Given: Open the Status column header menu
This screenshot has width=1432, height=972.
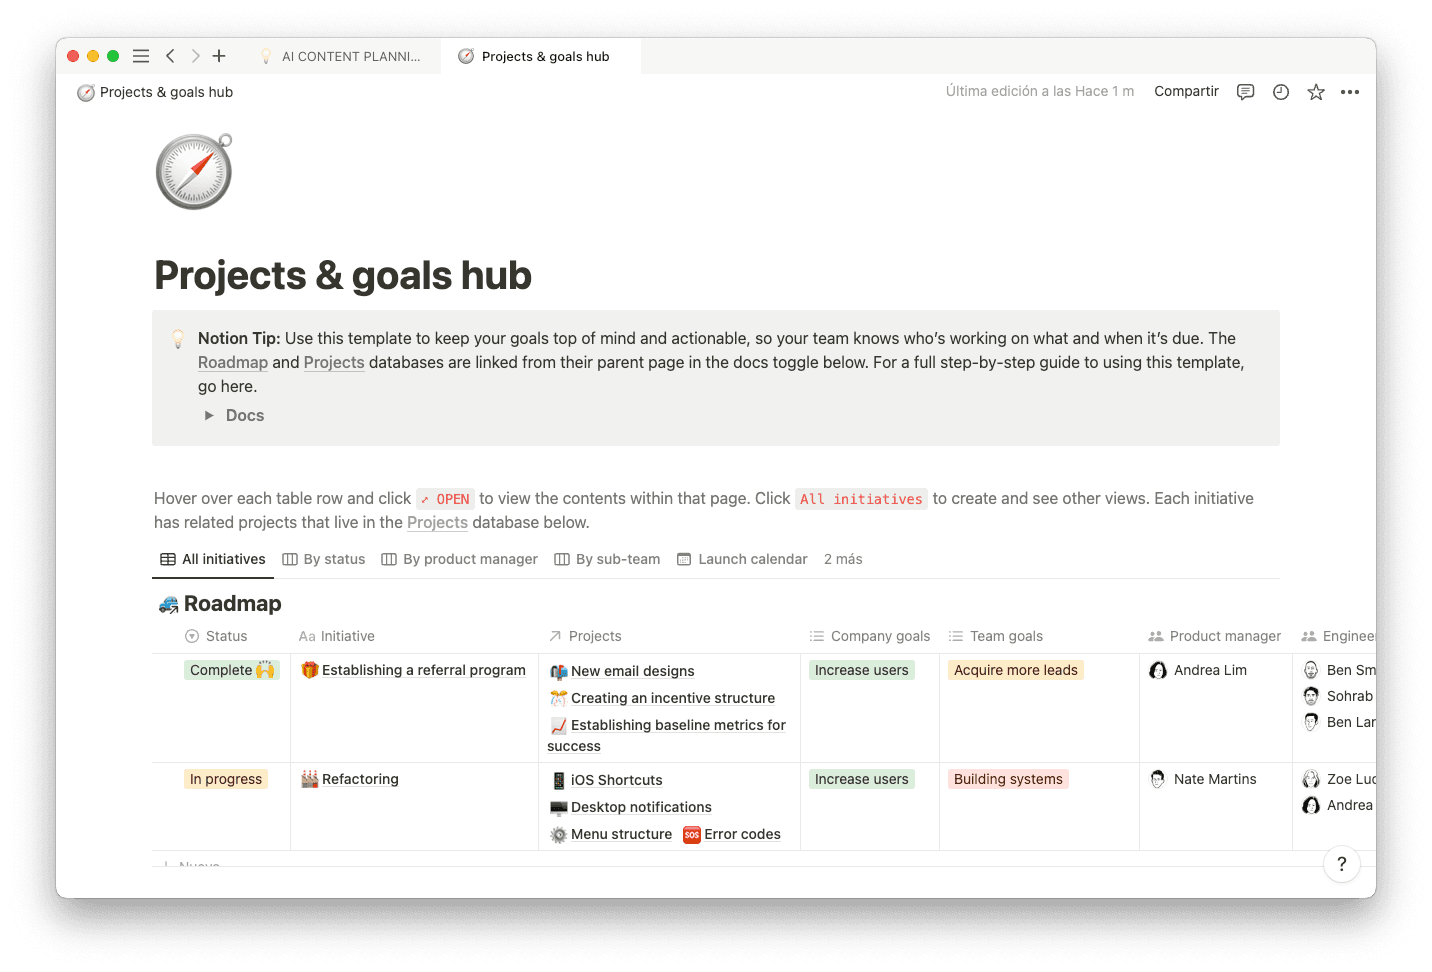Looking at the screenshot, I should [x=226, y=636].
